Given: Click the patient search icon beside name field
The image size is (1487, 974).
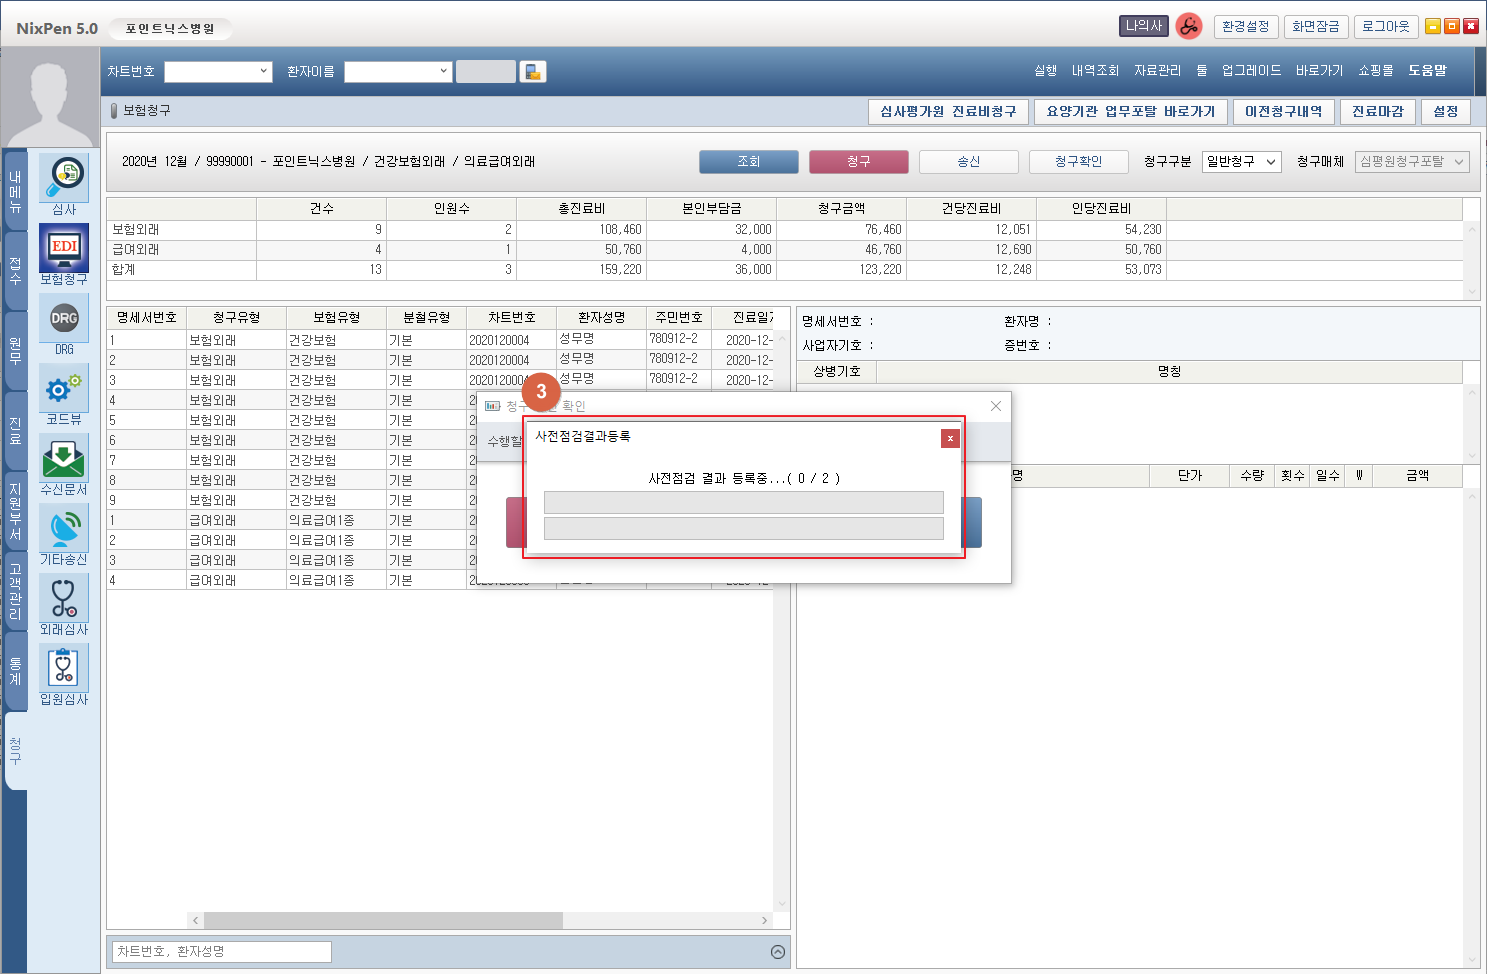Looking at the screenshot, I should pos(533,72).
